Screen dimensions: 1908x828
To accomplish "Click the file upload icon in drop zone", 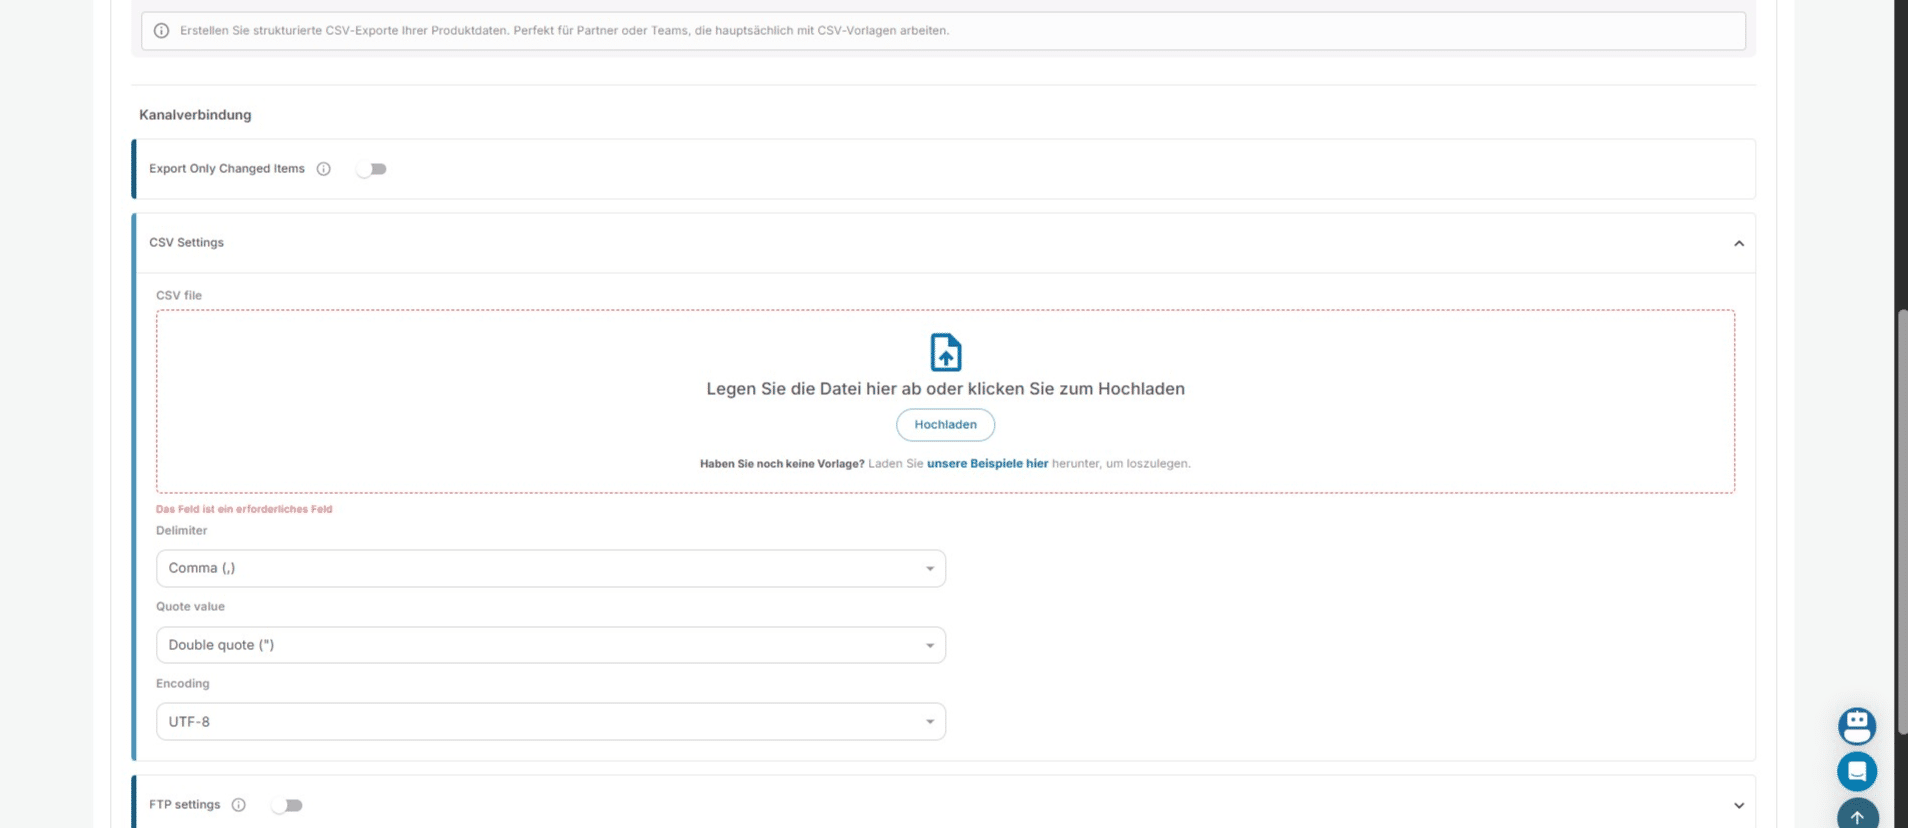I will (945, 352).
